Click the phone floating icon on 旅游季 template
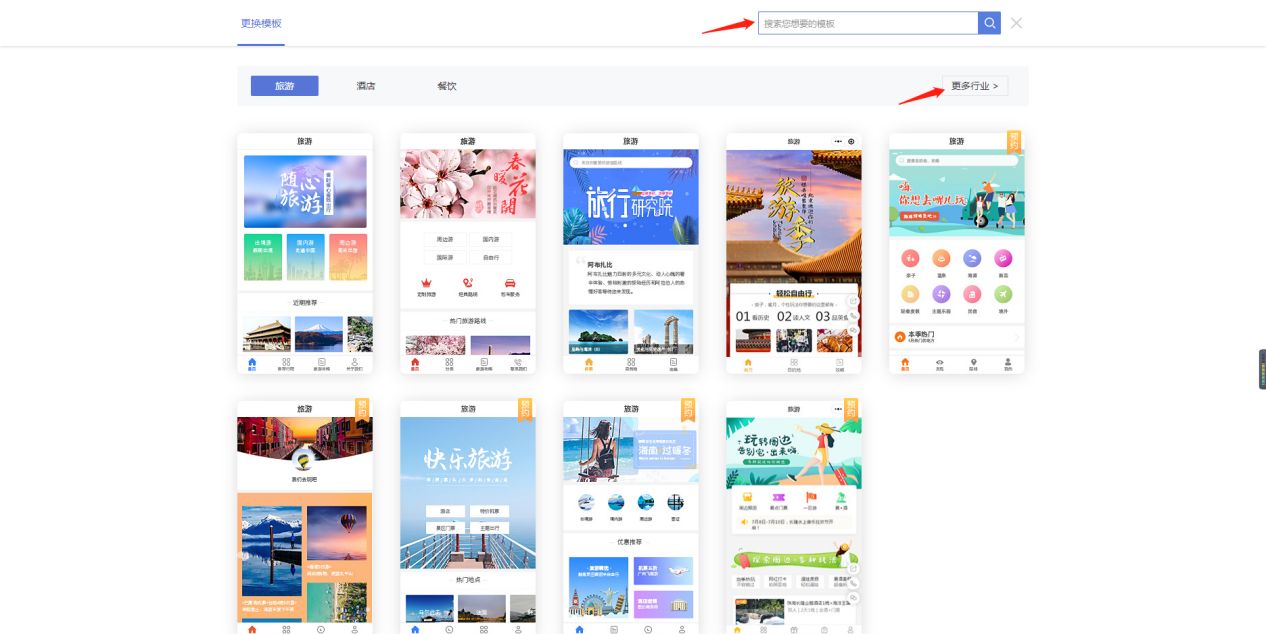Viewport: 1266px width, 634px height. [853, 315]
